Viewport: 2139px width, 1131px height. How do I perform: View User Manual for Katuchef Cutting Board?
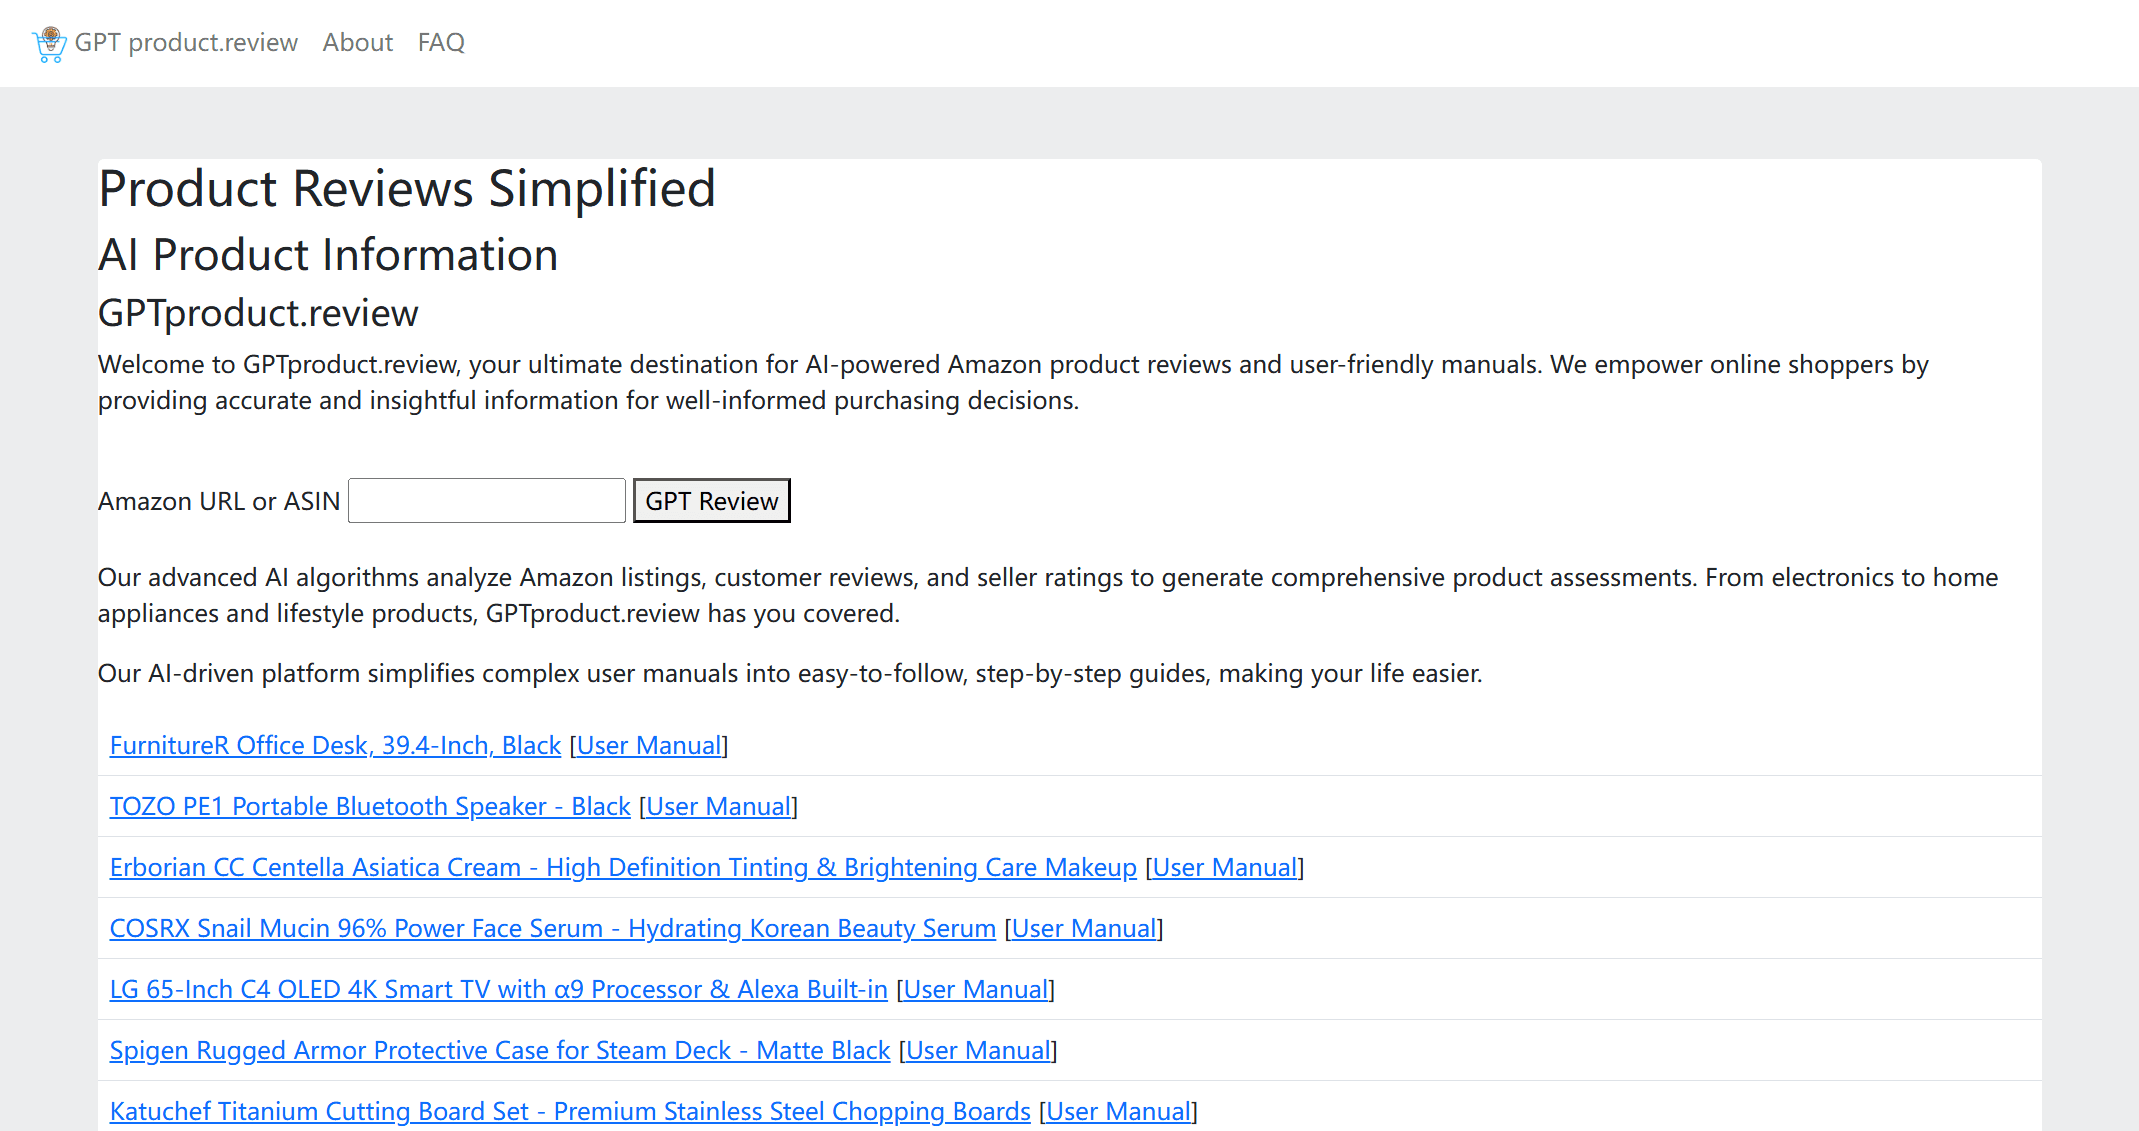point(1118,1112)
